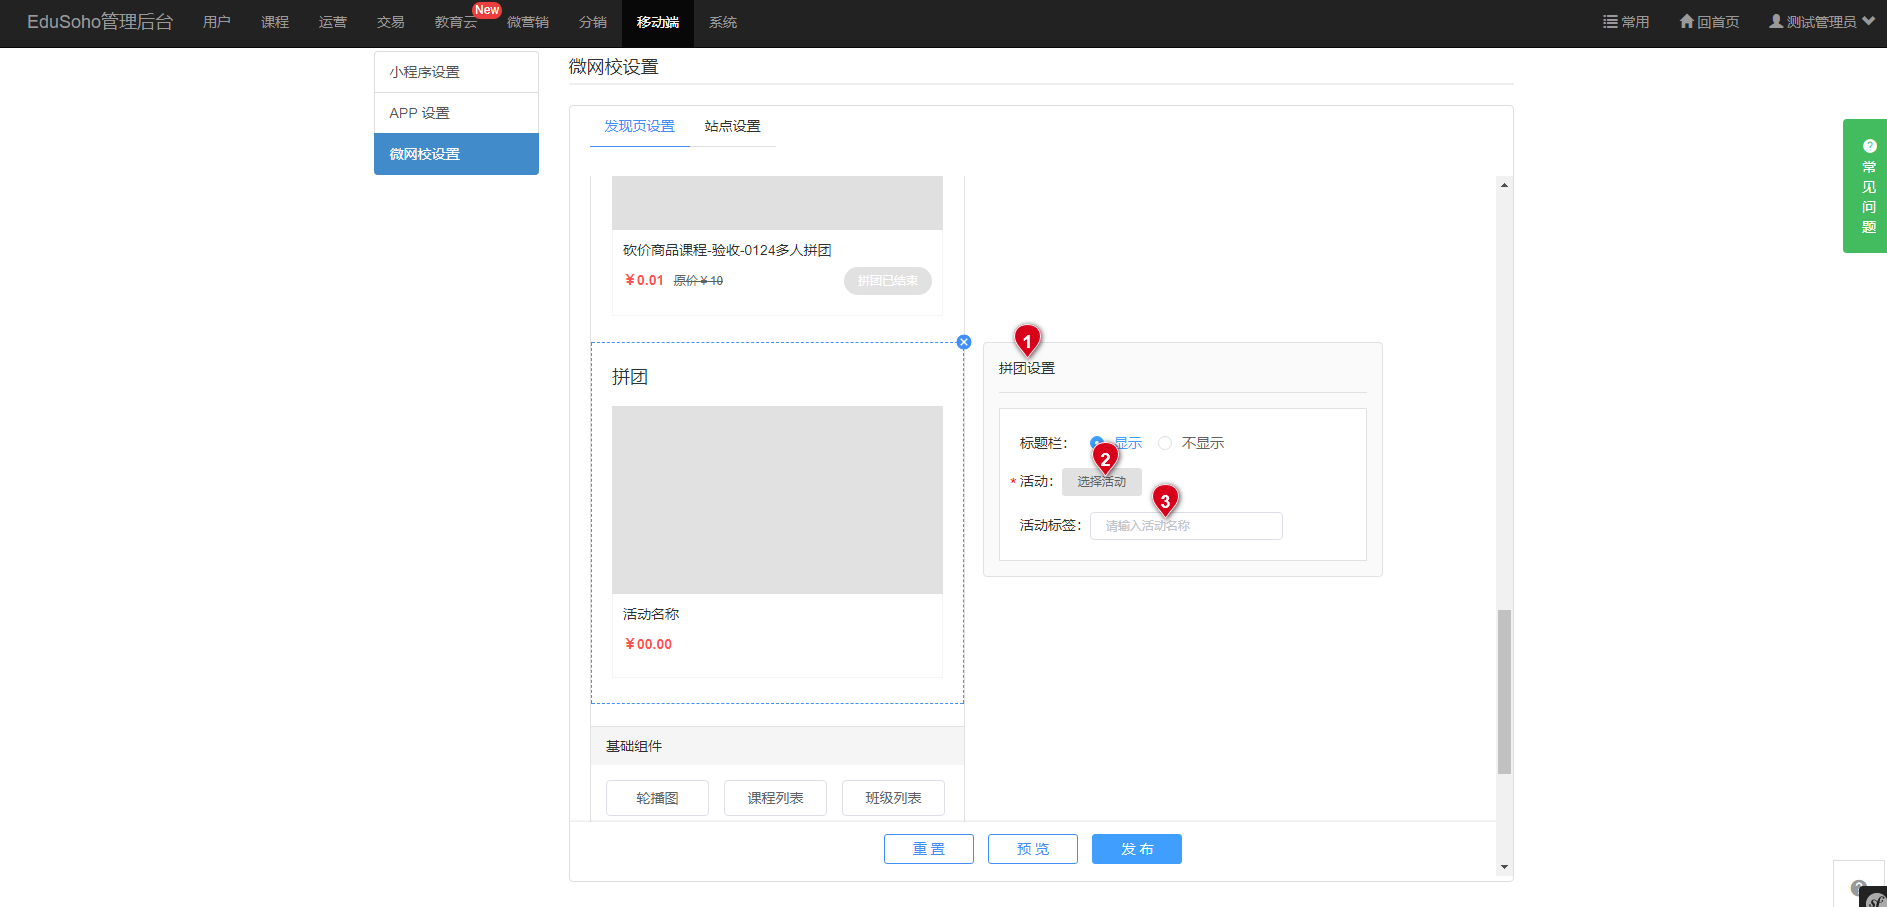The image size is (1887, 907).
Task: Click the 测试管理员 user icon
Action: (1776, 21)
